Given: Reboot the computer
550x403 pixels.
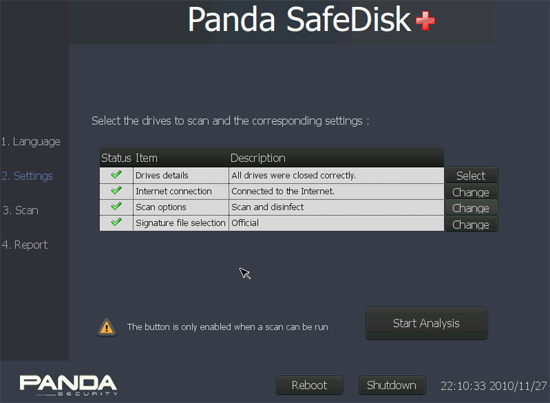Looking at the screenshot, I should [309, 385].
